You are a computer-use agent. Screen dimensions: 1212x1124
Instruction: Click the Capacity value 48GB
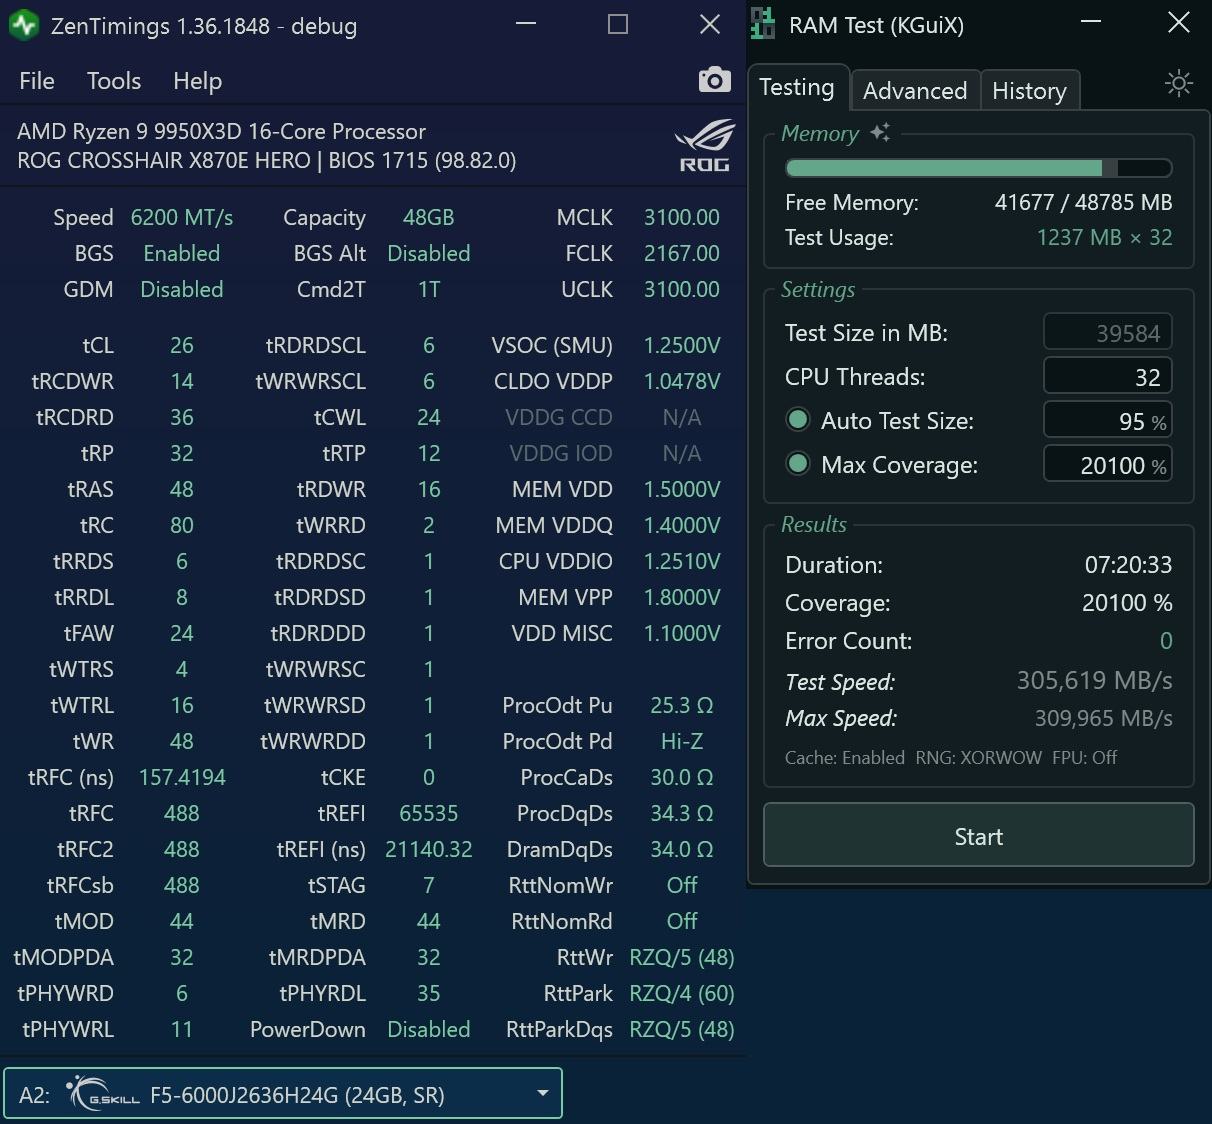pos(428,217)
